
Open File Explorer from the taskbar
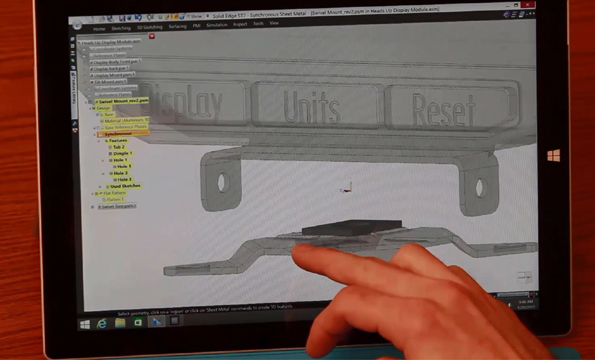click(120, 323)
